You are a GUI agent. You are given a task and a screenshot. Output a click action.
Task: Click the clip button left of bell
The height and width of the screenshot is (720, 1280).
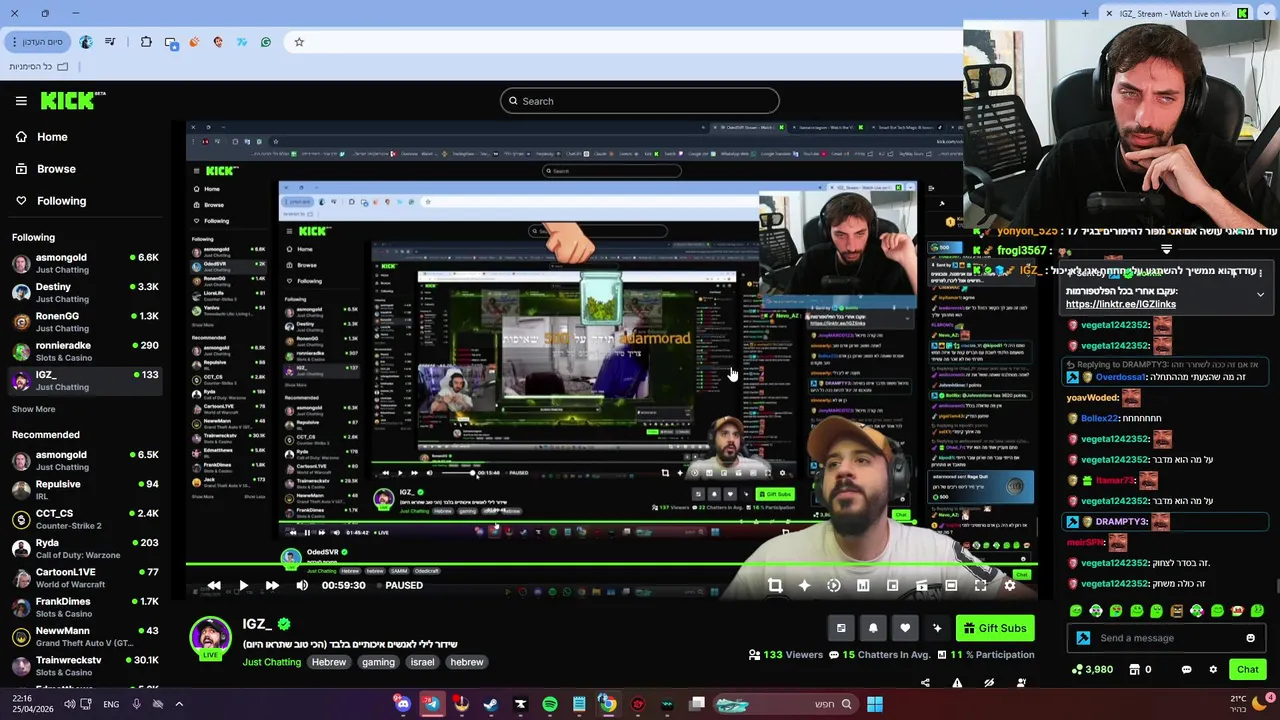coord(841,628)
